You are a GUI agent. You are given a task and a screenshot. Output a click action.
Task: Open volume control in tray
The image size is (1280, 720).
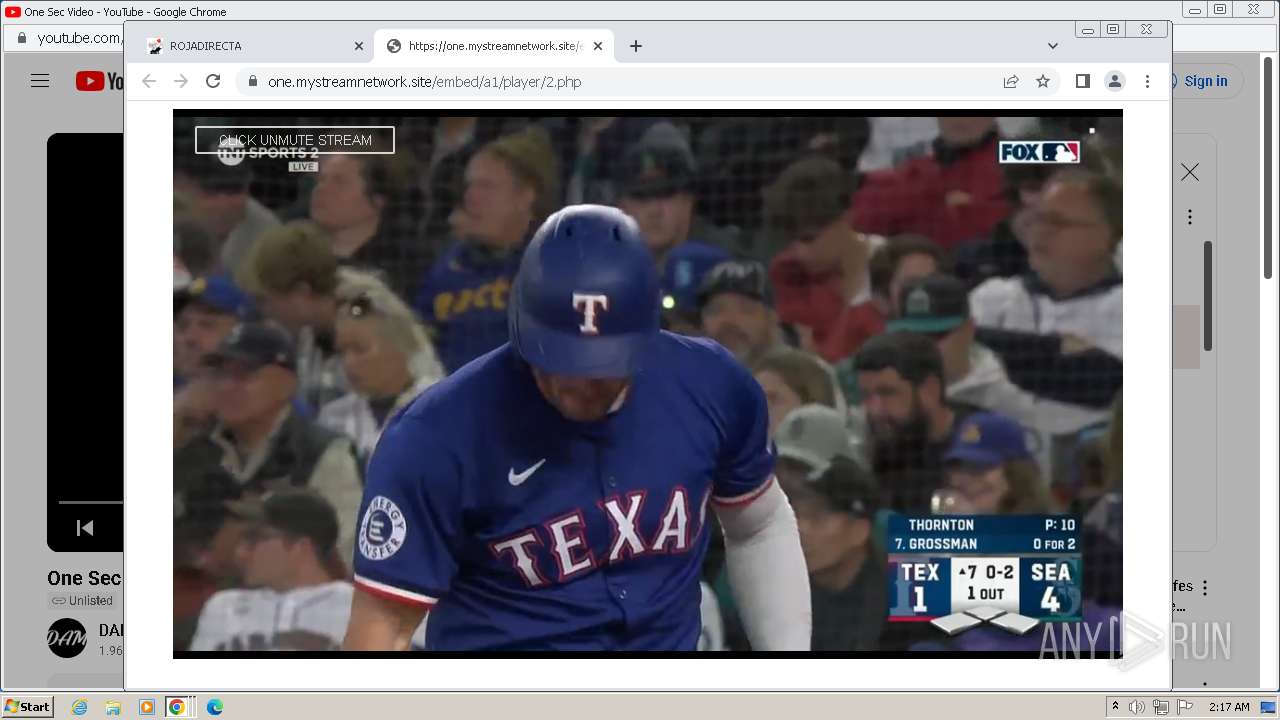(1137, 707)
